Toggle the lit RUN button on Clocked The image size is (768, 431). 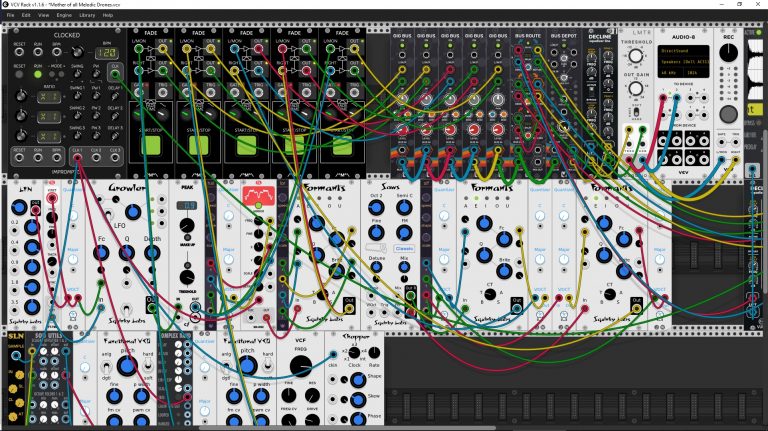pos(38,74)
